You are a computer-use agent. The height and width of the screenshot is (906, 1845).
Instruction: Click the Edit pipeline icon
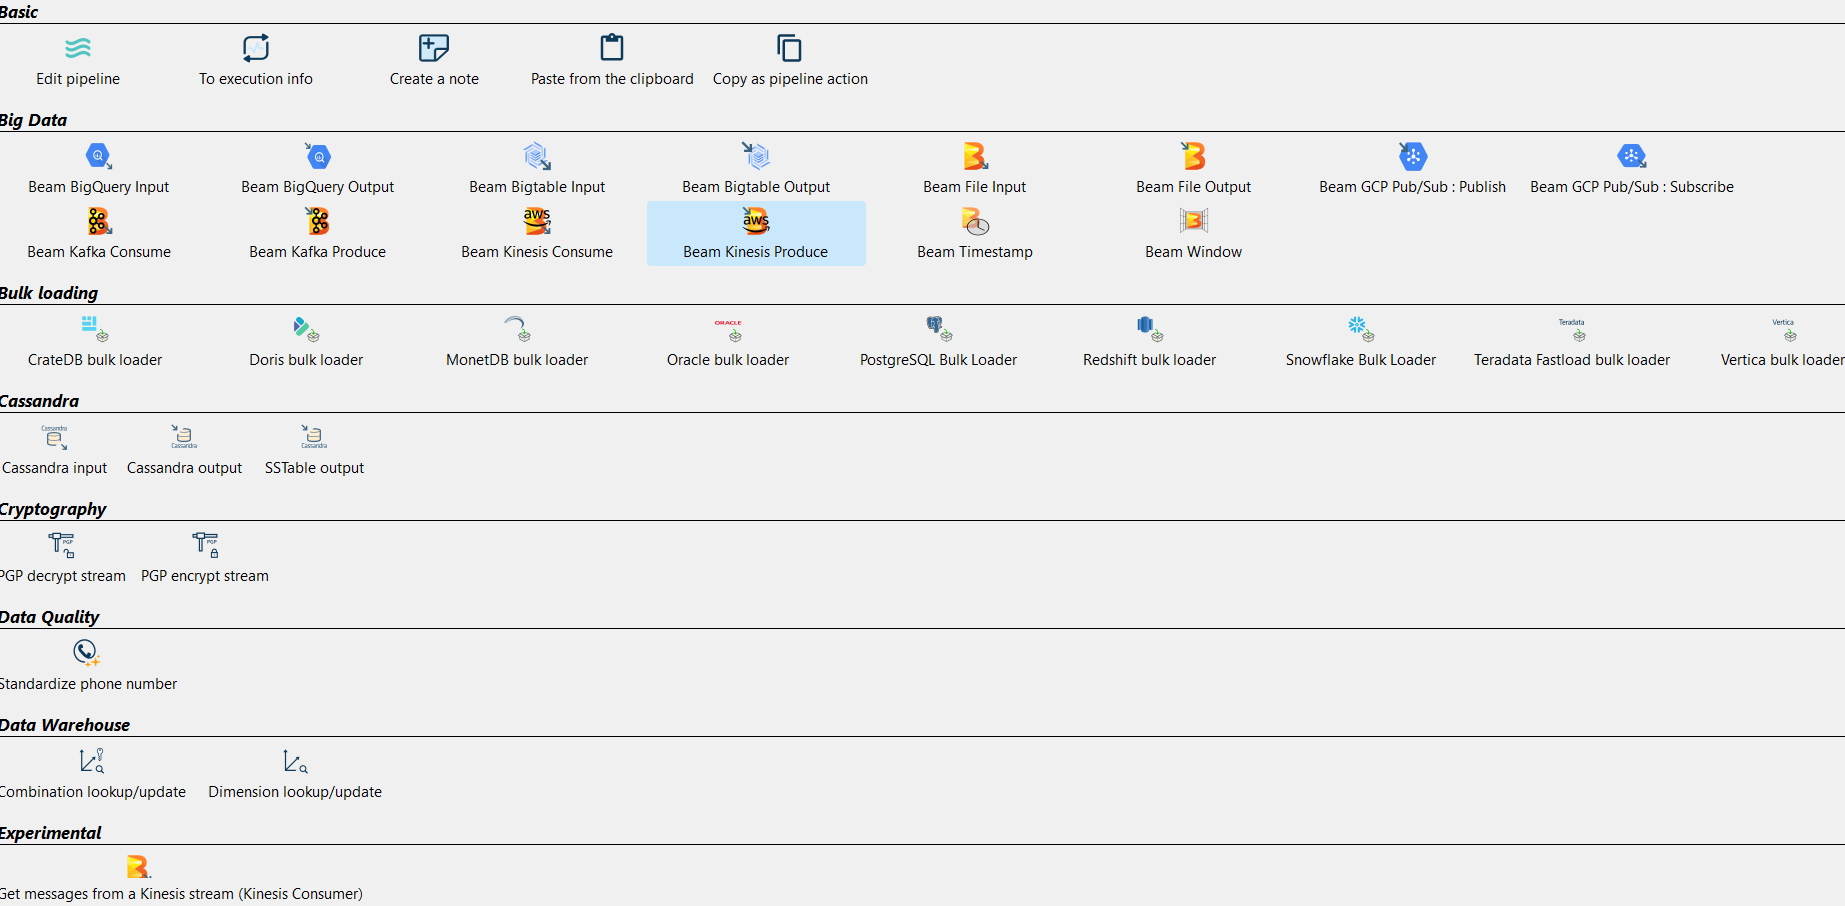(x=78, y=48)
